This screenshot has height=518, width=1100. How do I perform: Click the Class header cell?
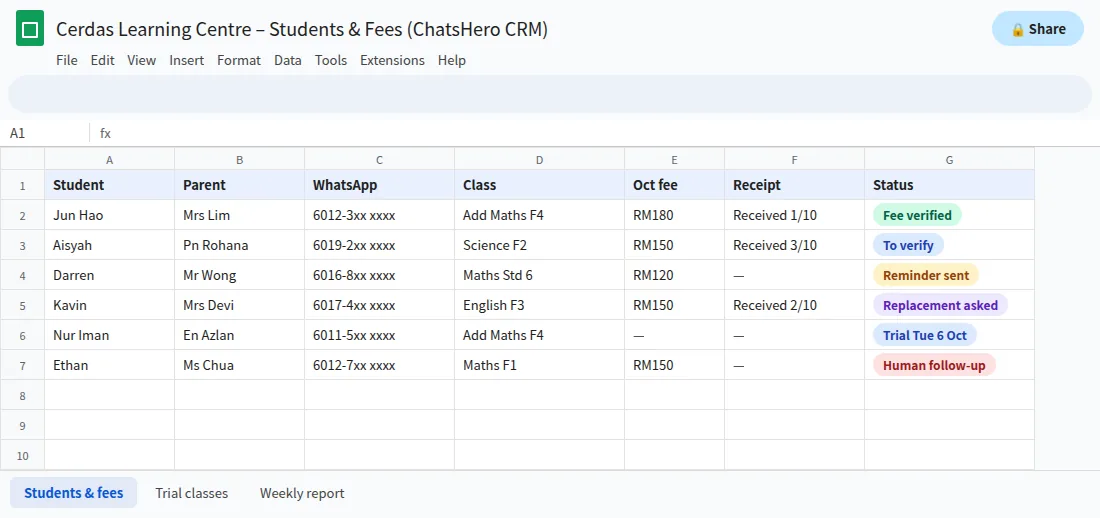(539, 185)
